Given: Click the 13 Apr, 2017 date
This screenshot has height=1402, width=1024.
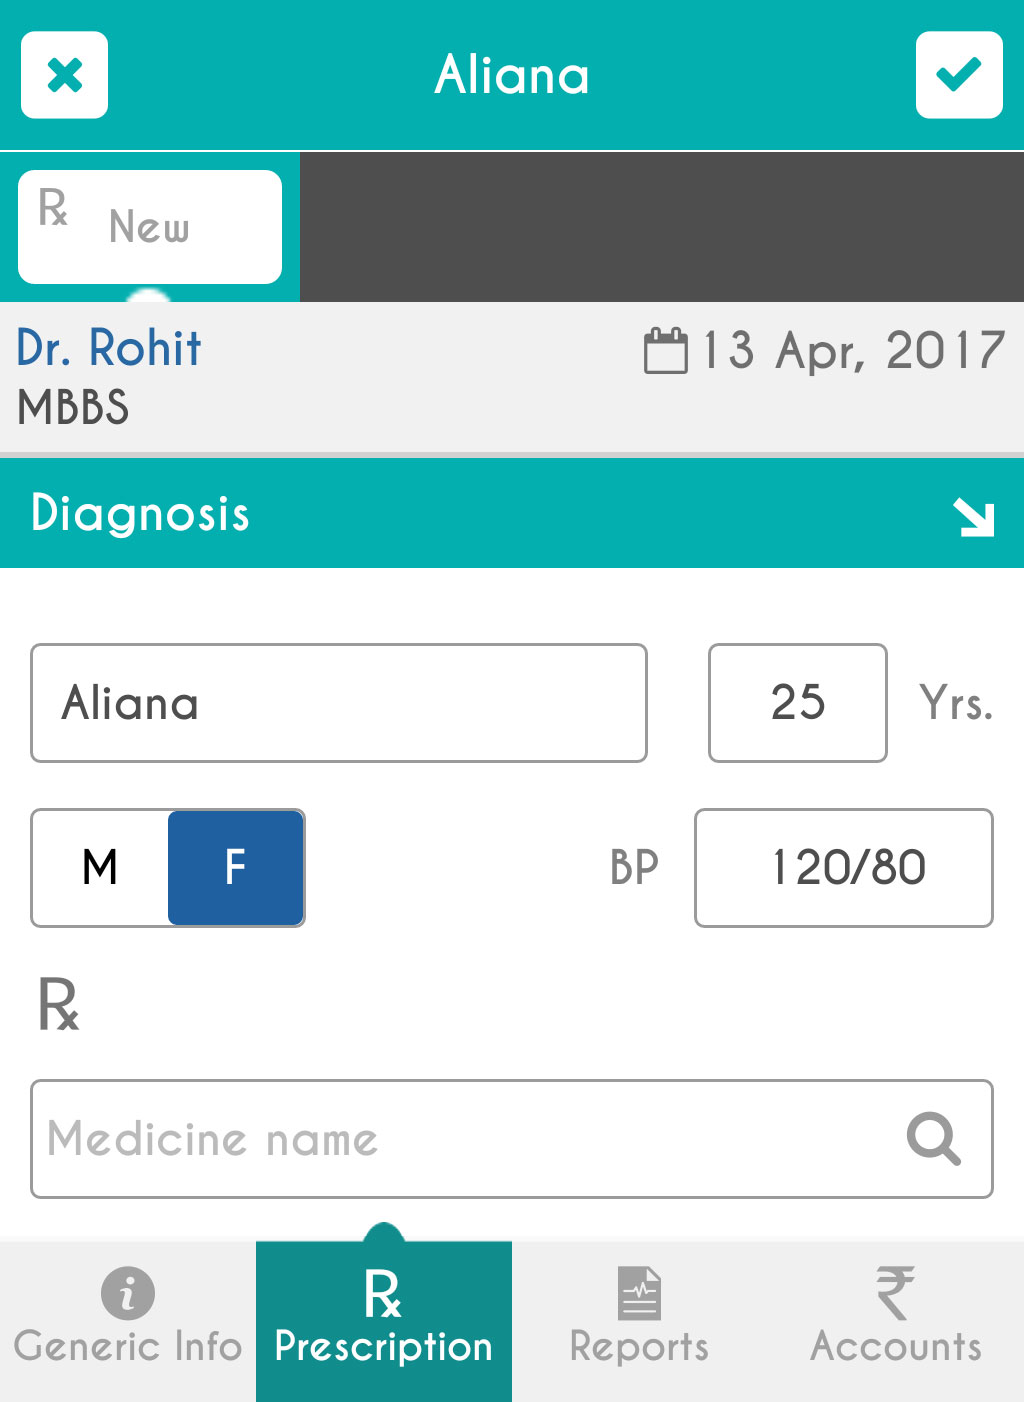Looking at the screenshot, I should [853, 351].
